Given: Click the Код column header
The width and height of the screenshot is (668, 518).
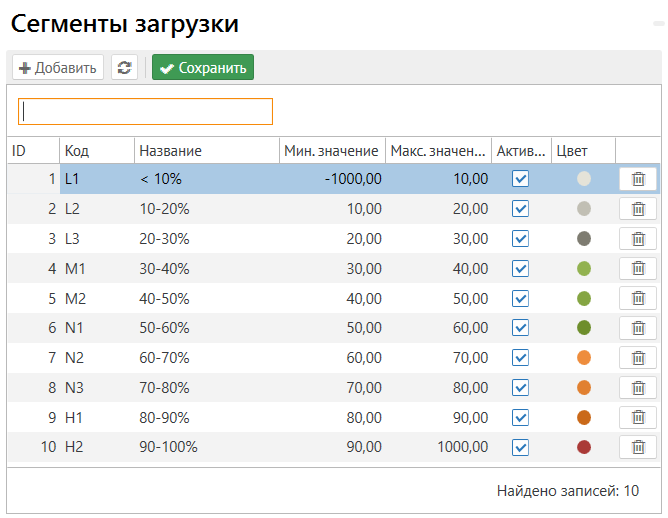Looking at the screenshot, I should (77, 151).
